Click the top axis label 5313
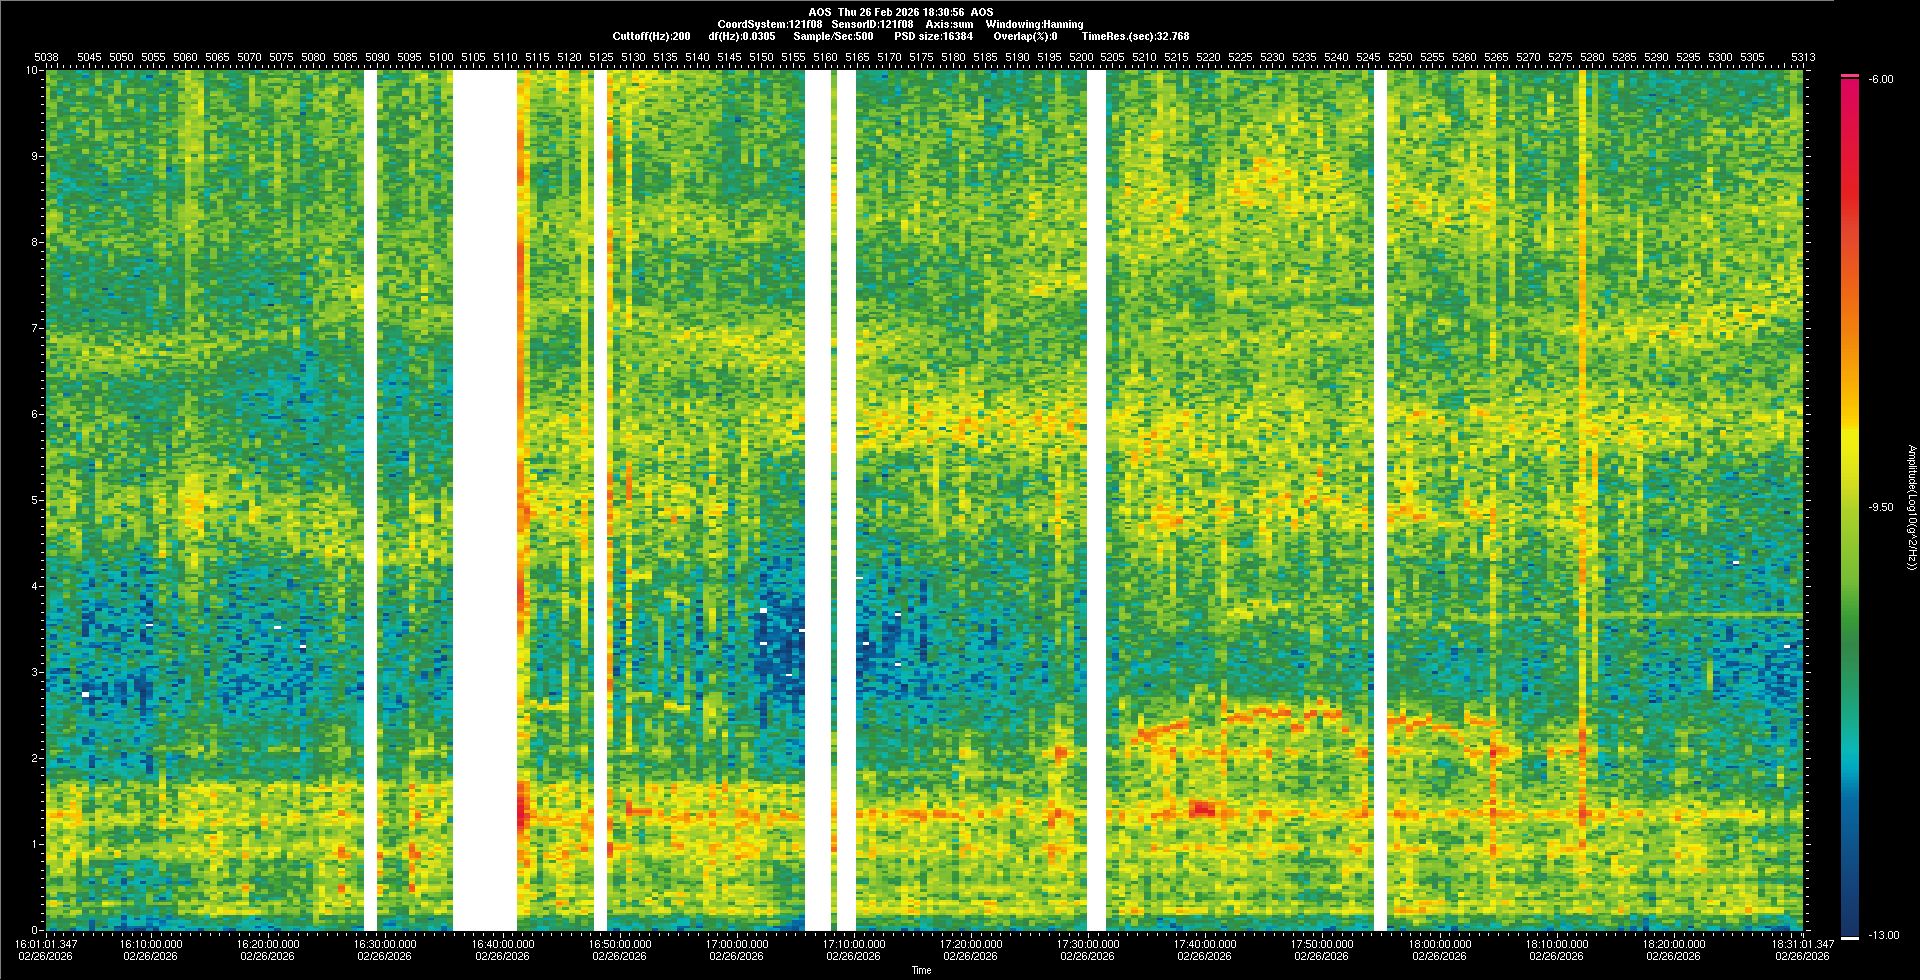 pyautogui.click(x=1803, y=57)
